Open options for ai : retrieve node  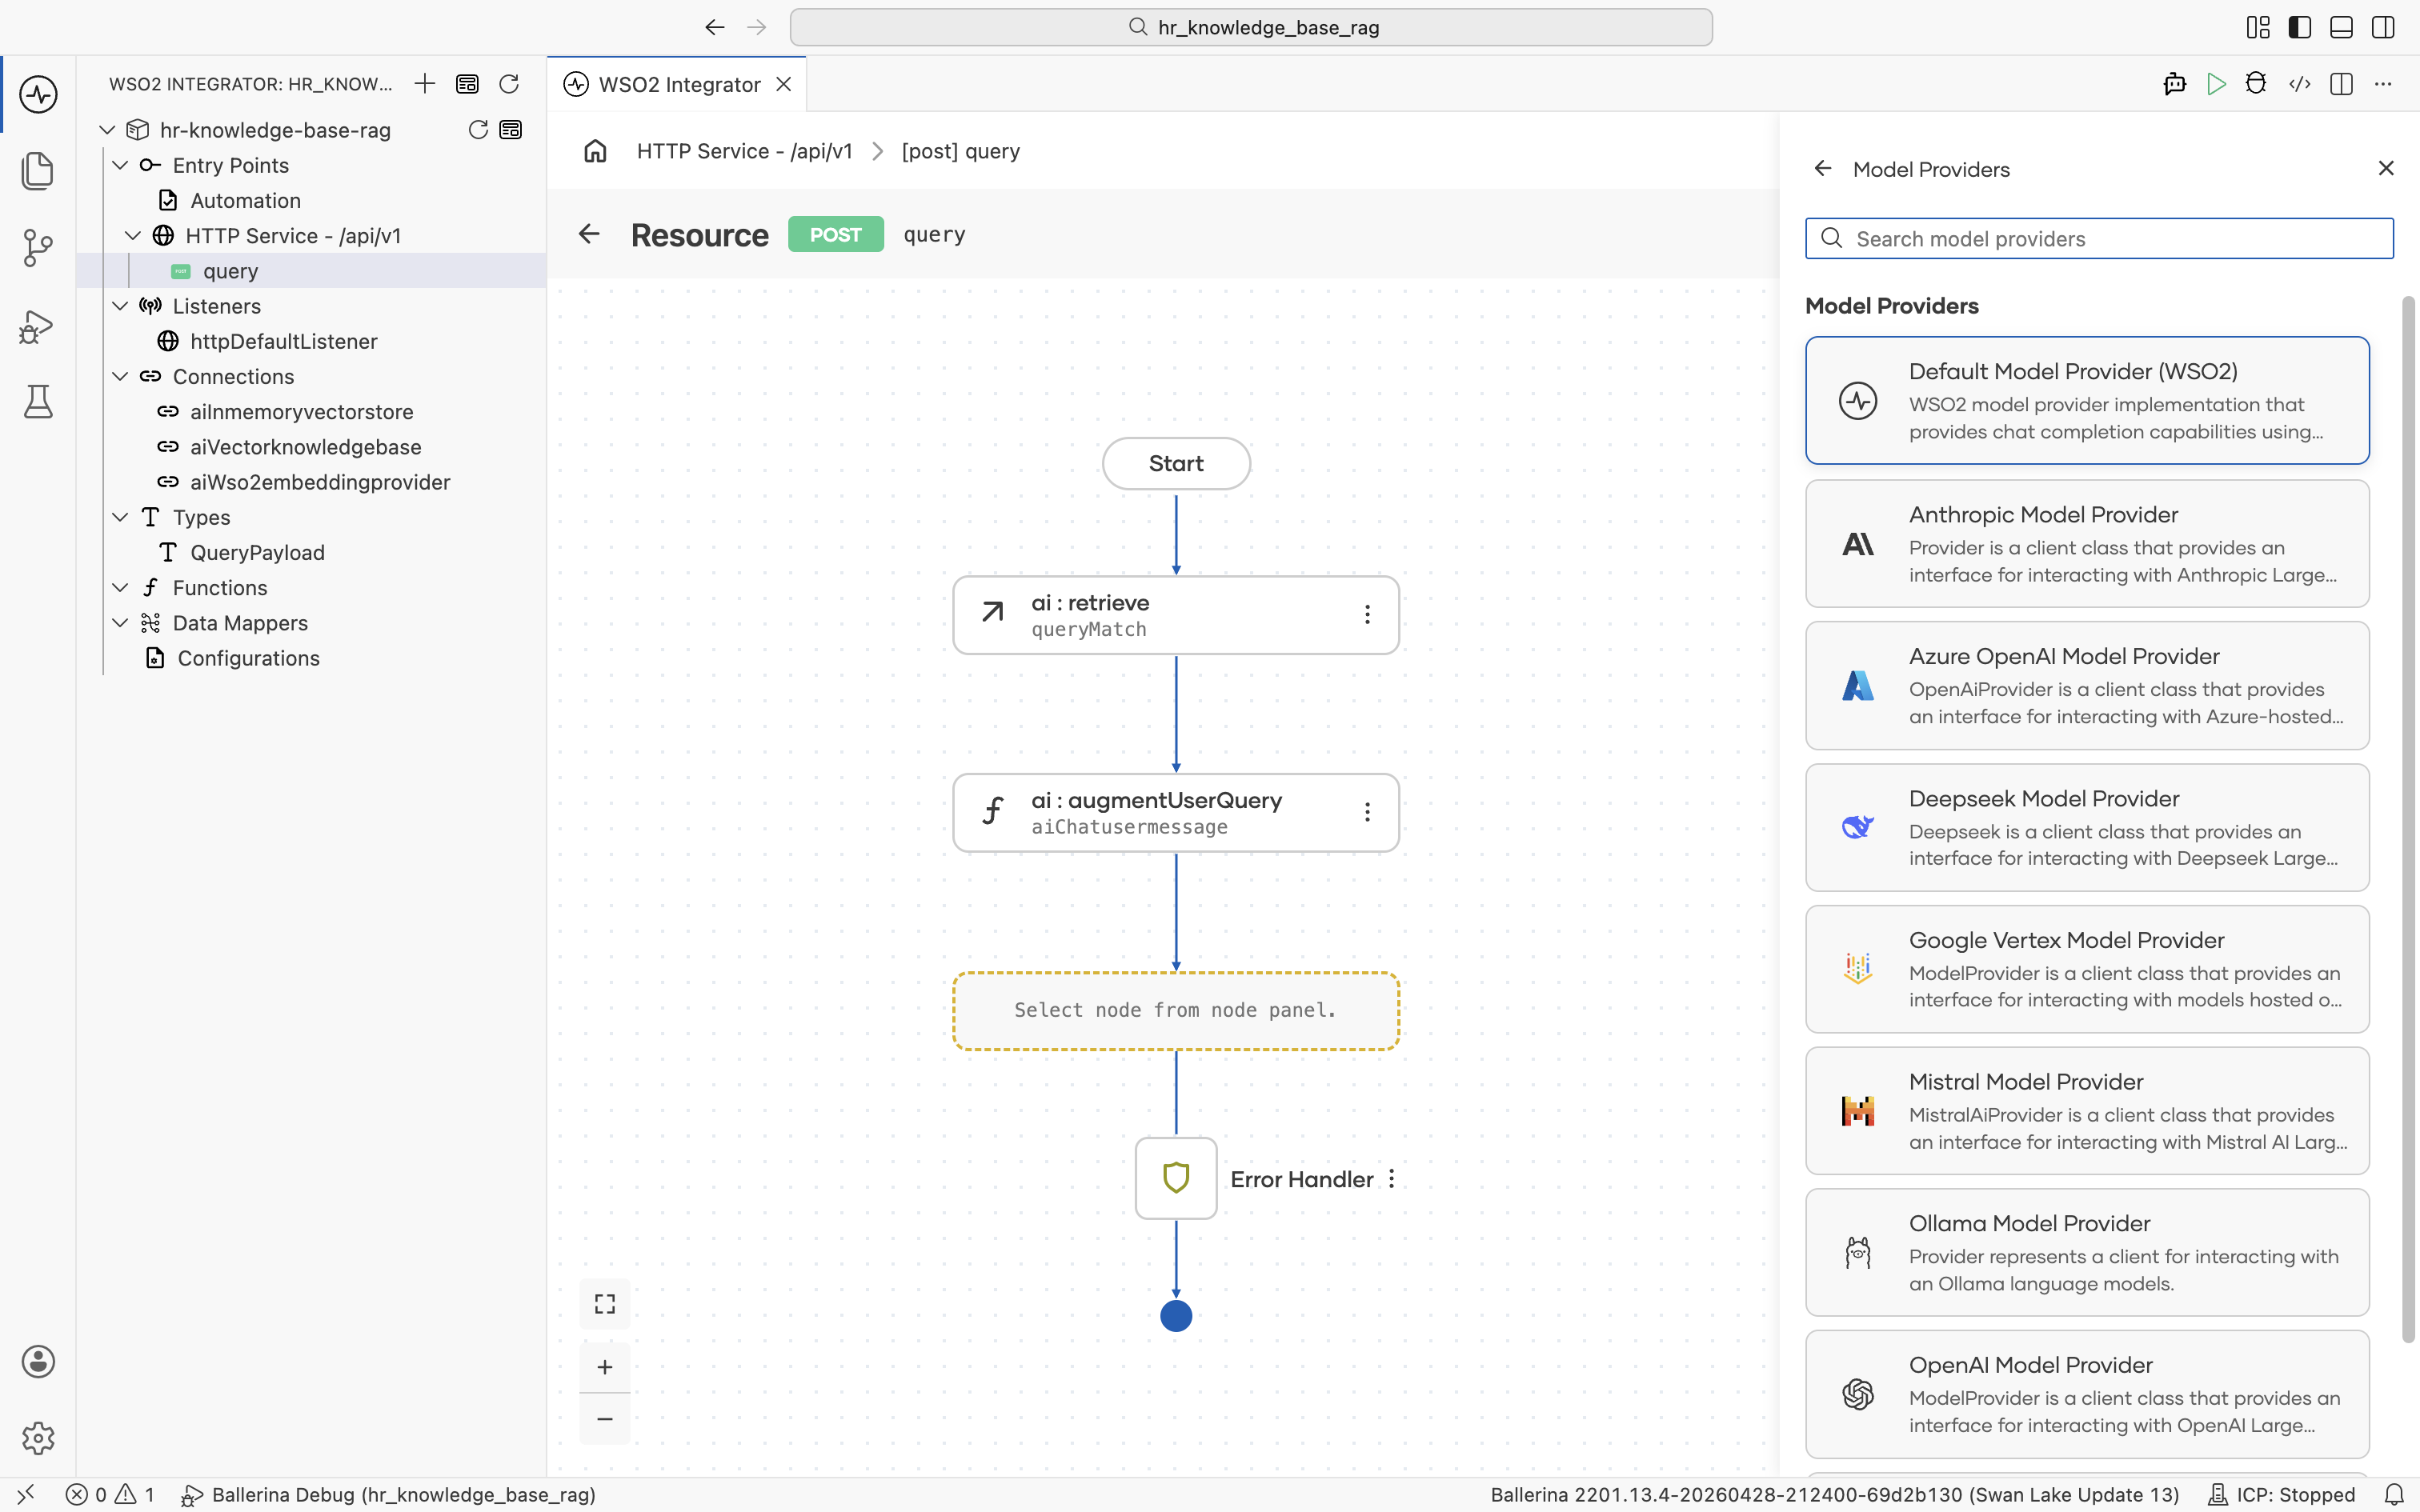1367,614
